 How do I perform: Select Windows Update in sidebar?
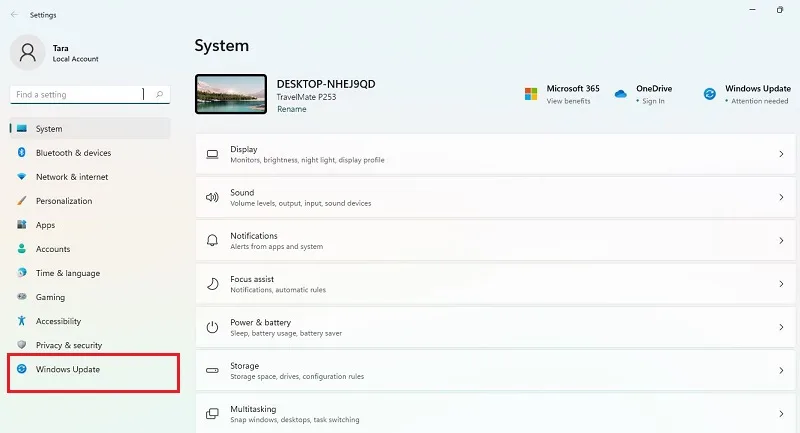tap(90, 369)
